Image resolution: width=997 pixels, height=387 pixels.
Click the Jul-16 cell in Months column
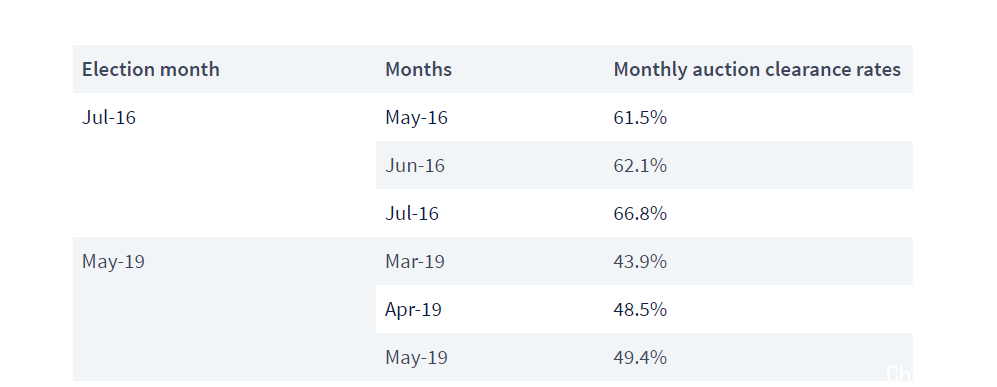pos(412,213)
